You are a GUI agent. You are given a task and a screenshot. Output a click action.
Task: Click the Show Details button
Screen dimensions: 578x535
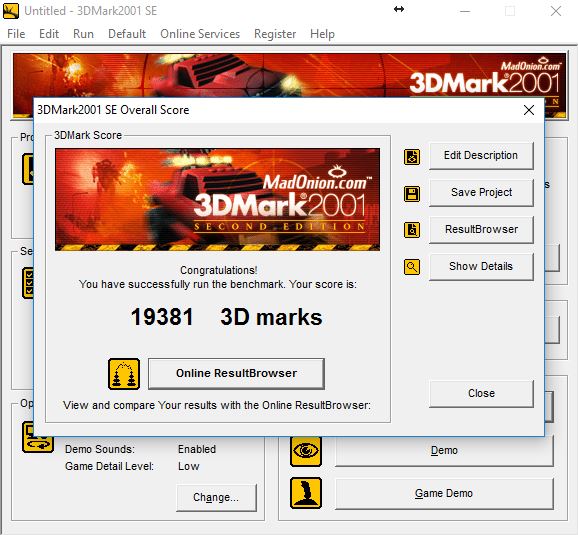[x=481, y=267]
